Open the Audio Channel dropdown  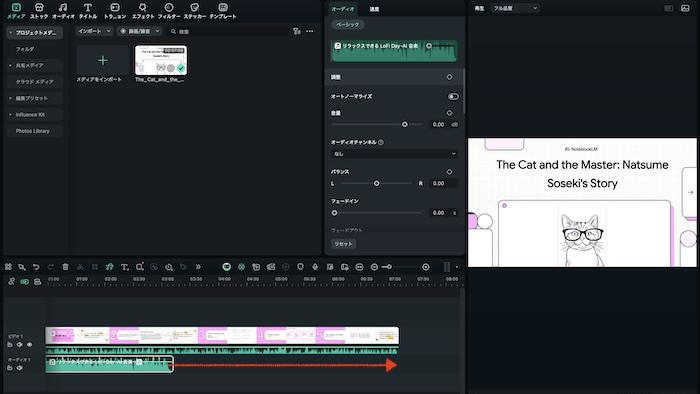[x=394, y=154]
